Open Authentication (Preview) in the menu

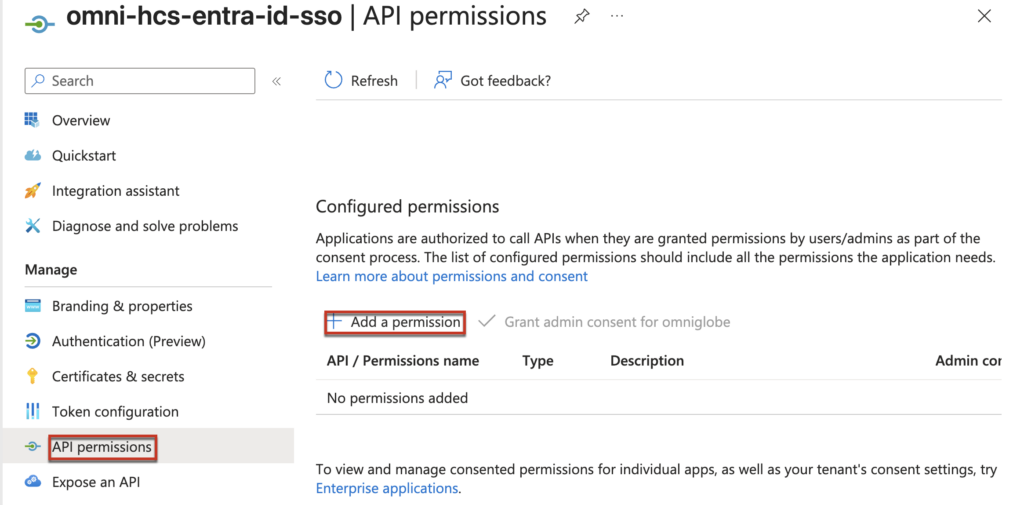pyautogui.click(x=128, y=341)
